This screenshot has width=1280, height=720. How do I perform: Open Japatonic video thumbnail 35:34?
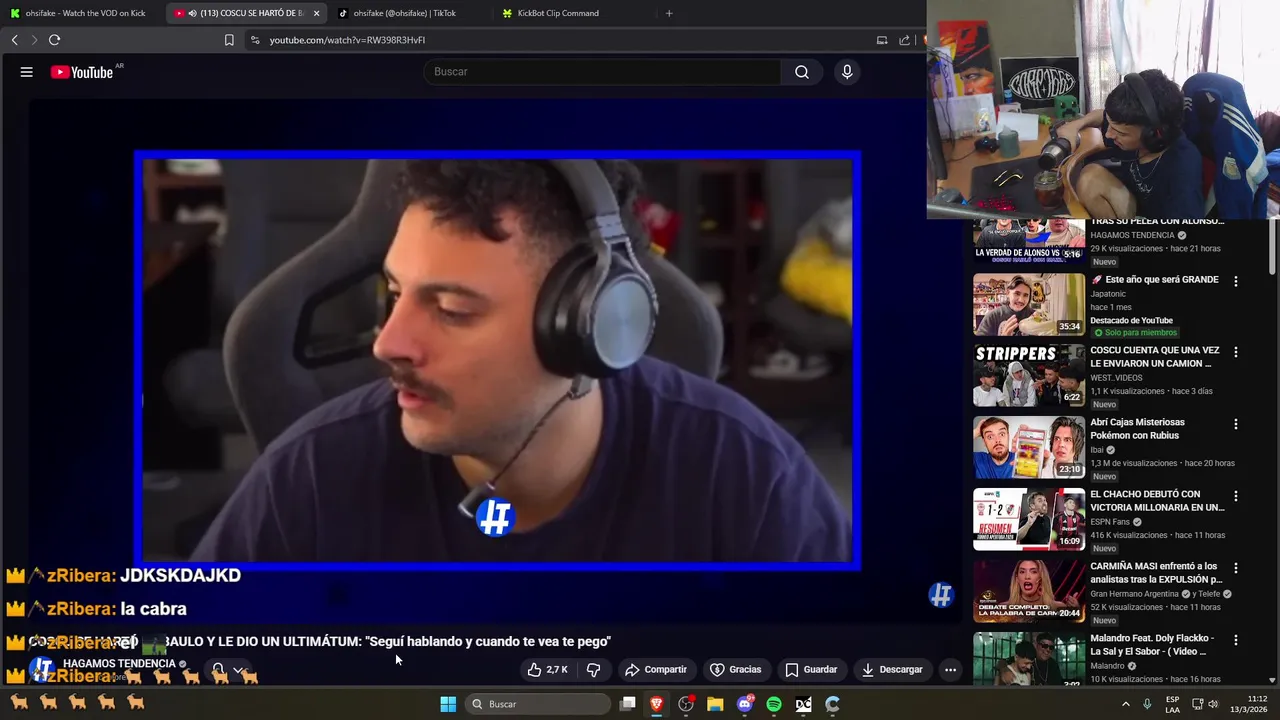click(x=1029, y=304)
